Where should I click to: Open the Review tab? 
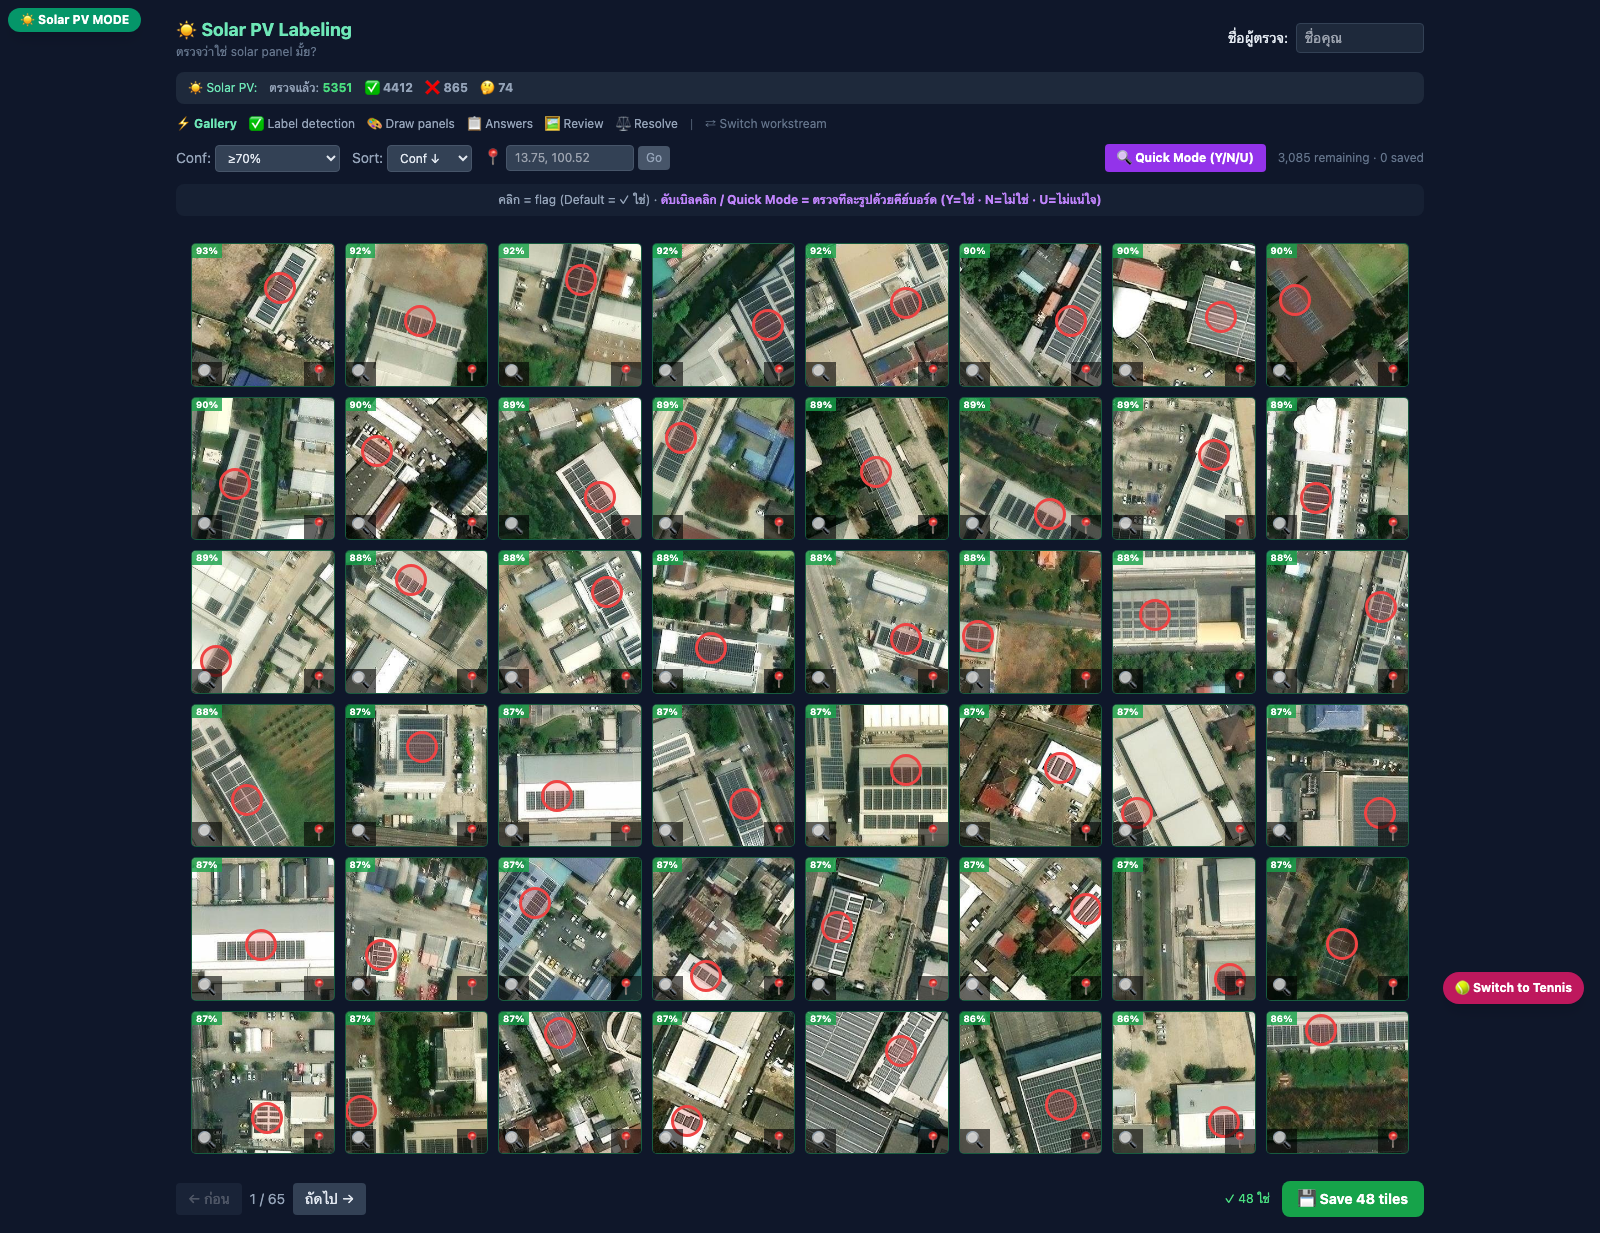pos(574,124)
